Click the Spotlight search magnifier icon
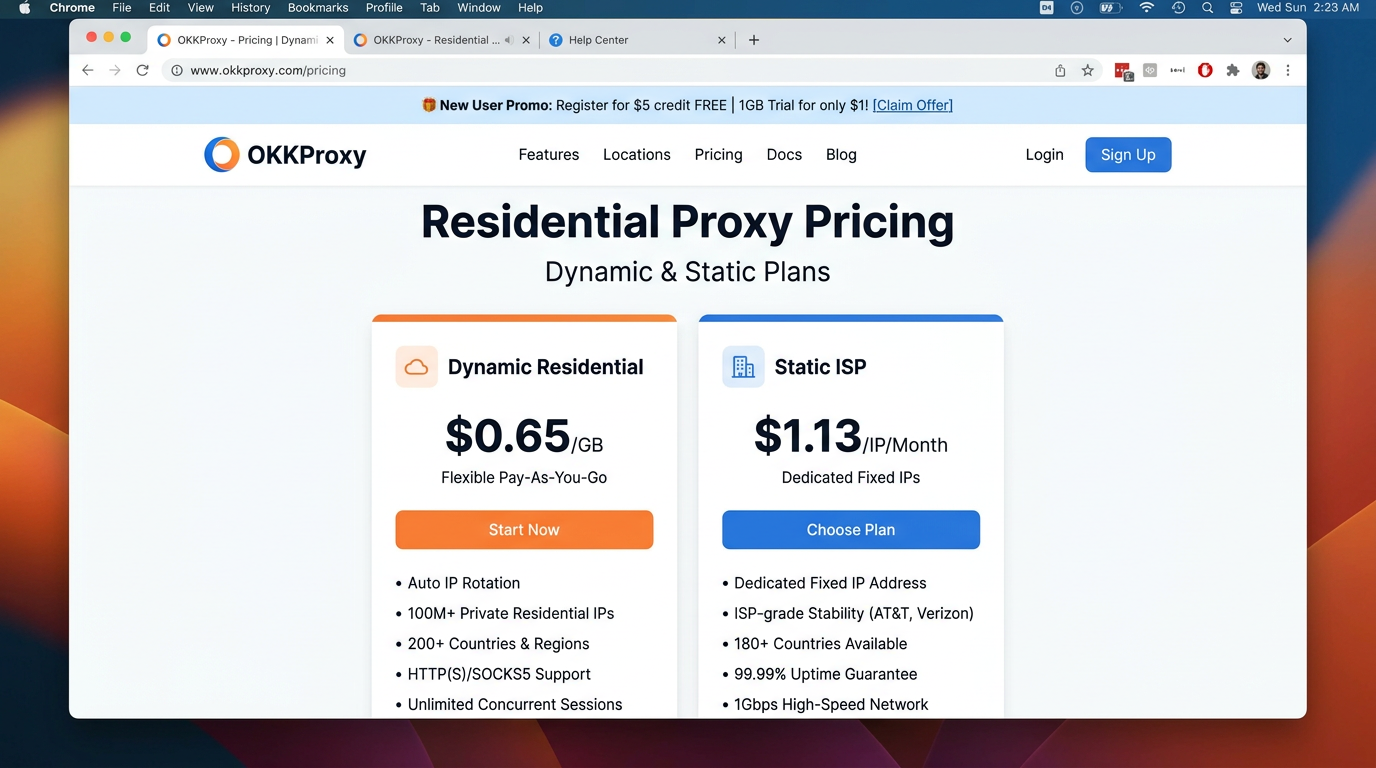 tap(1207, 8)
